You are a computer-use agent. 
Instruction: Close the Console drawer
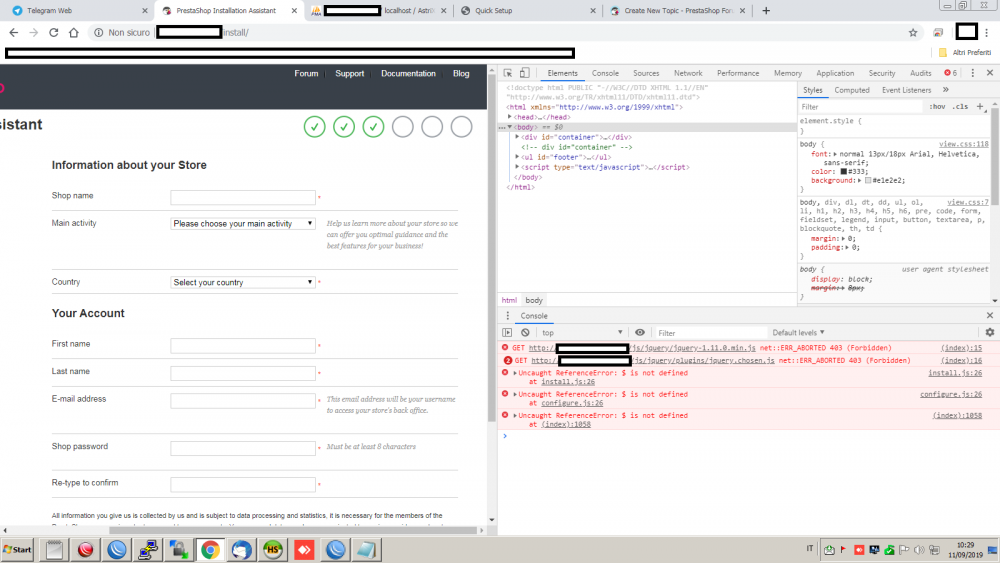coord(990,316)
